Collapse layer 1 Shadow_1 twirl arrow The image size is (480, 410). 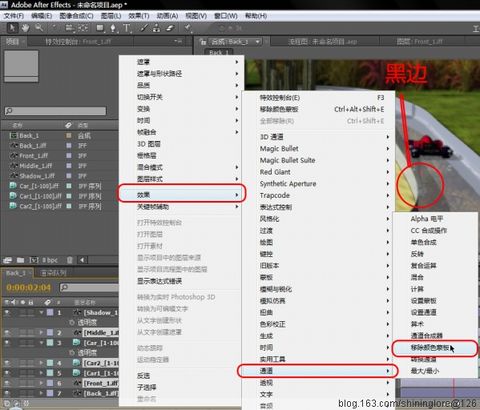tap(42, 313)
